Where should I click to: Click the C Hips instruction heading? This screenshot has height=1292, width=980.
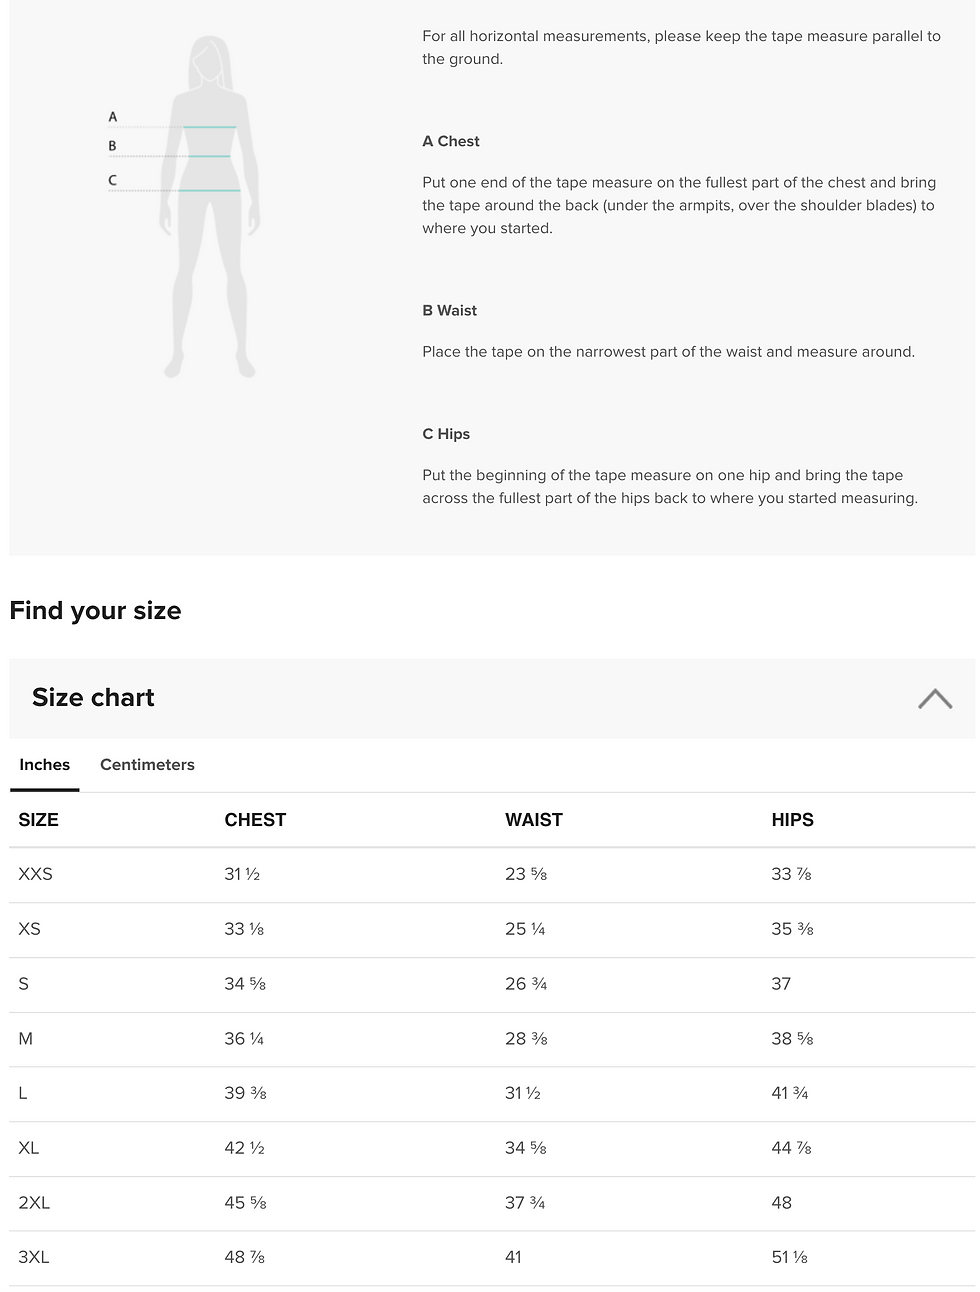(x=446, y=434)
